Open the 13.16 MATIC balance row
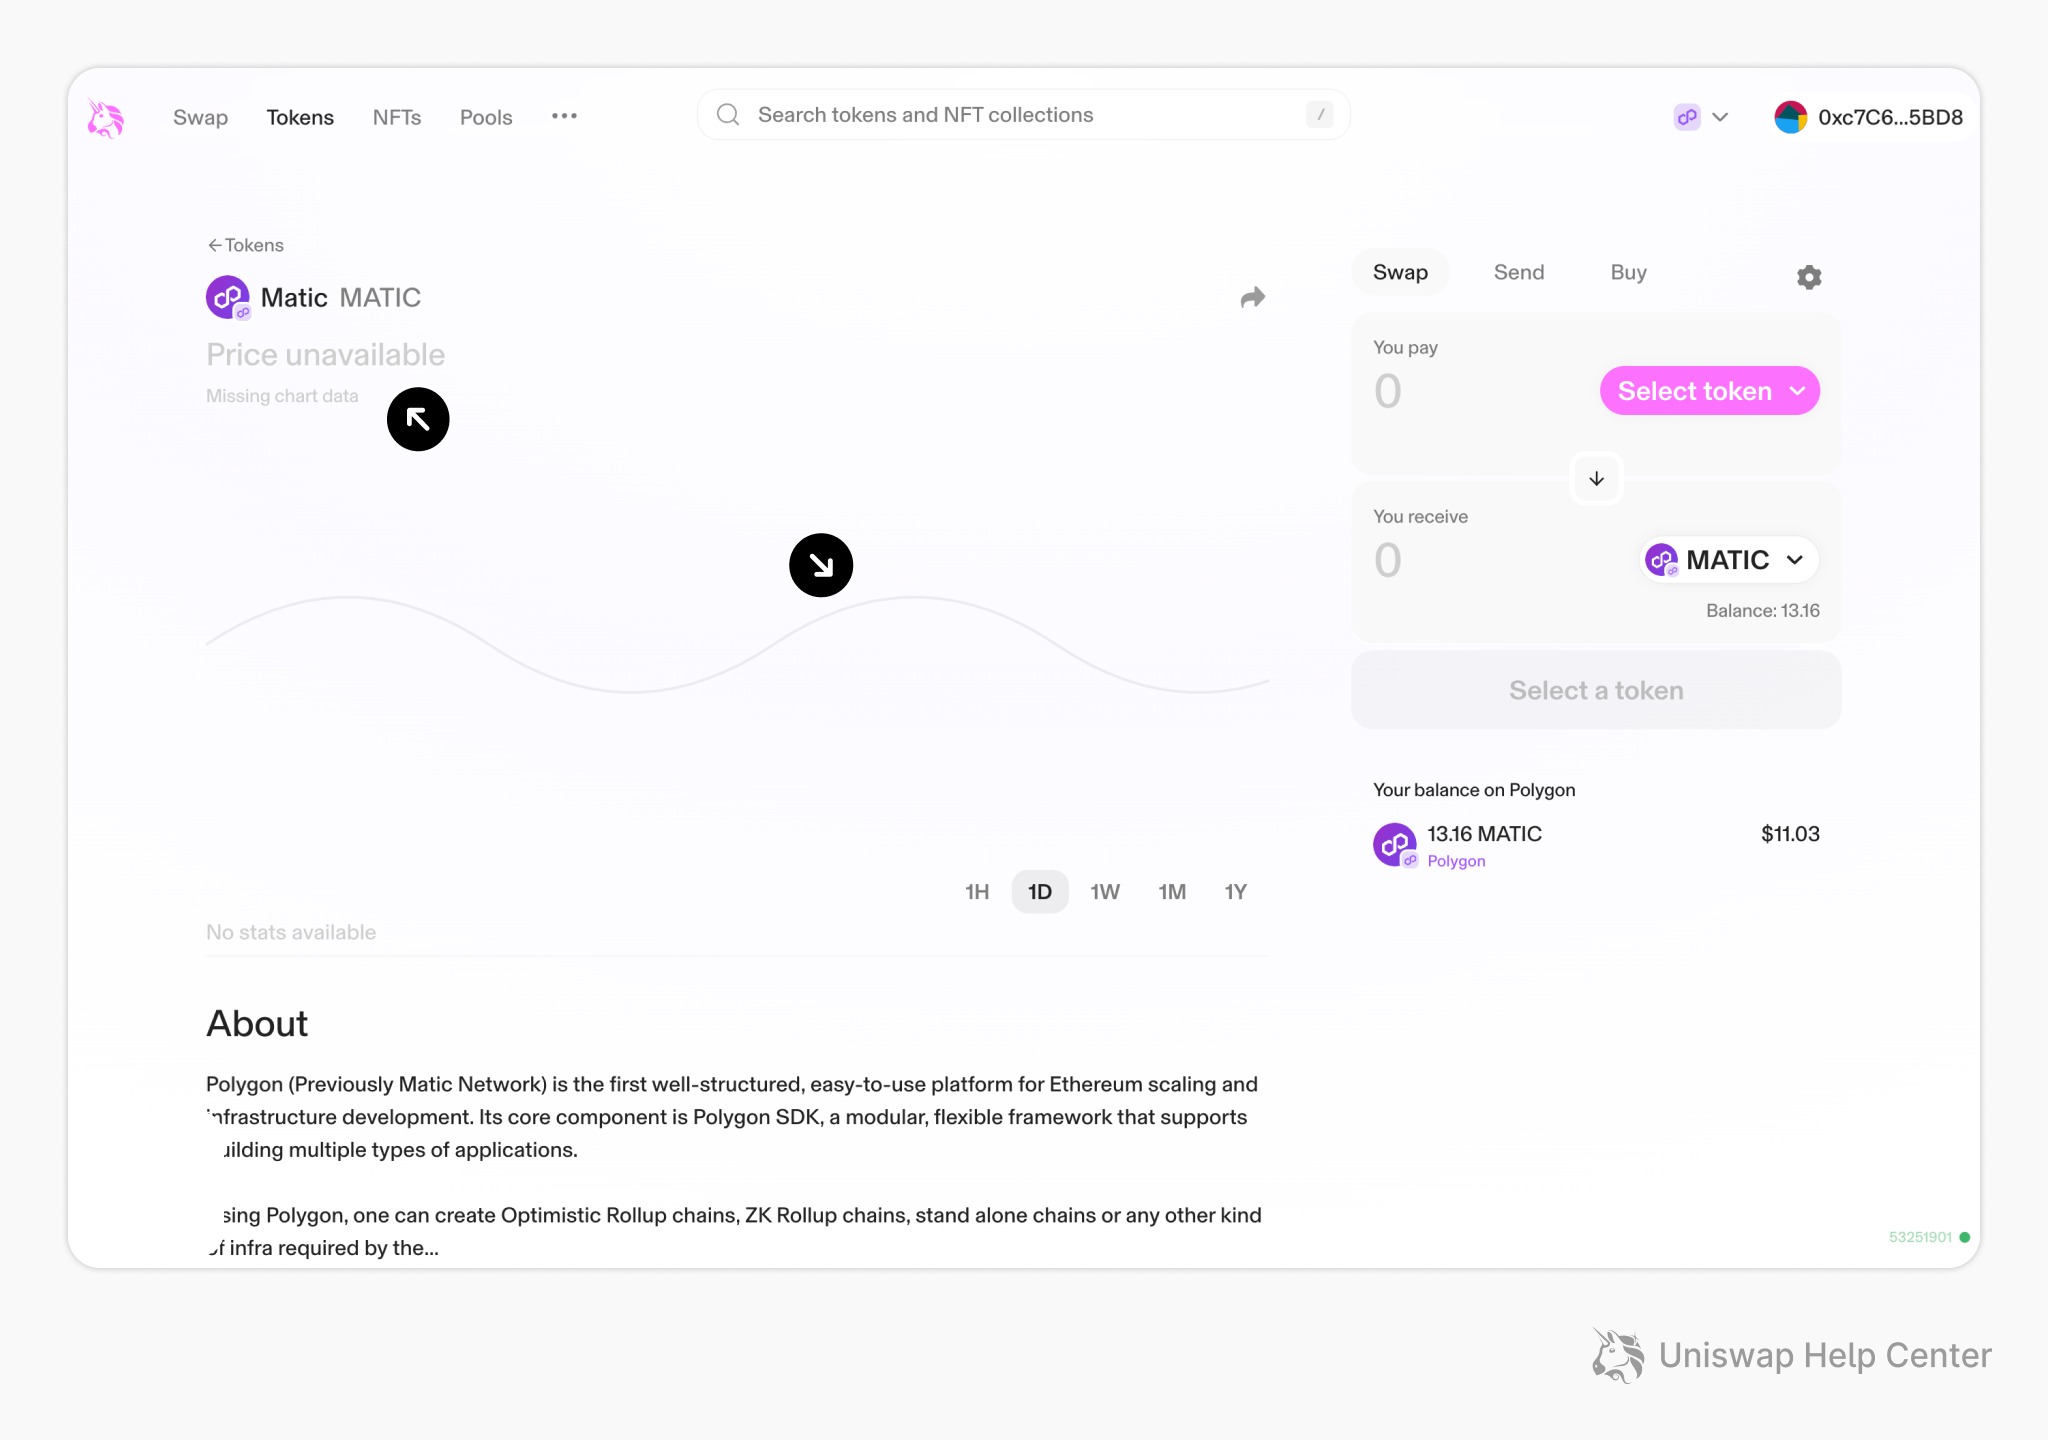 coord(1596,845)
